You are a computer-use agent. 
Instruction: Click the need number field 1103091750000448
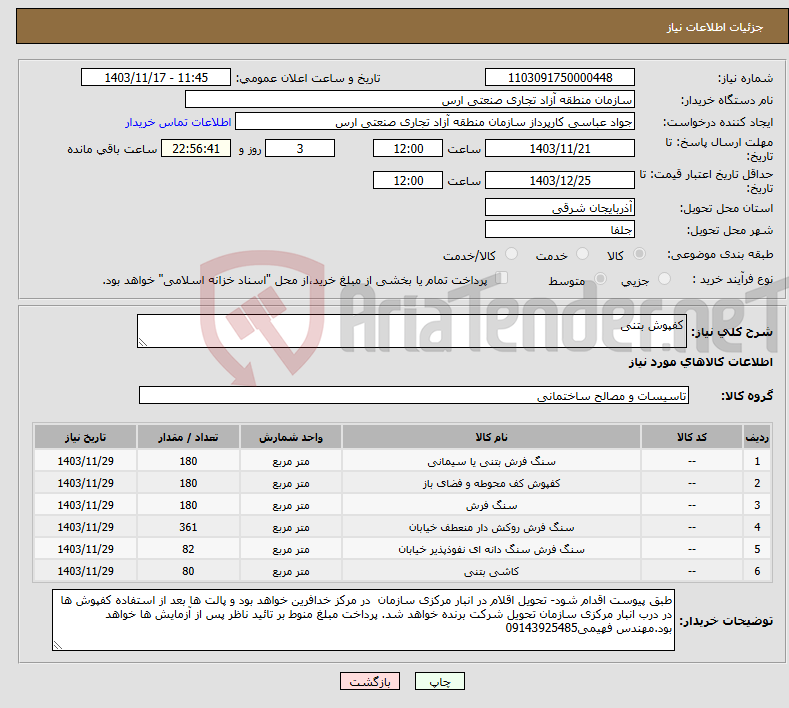pyautogui.click(x=560, y=77)
